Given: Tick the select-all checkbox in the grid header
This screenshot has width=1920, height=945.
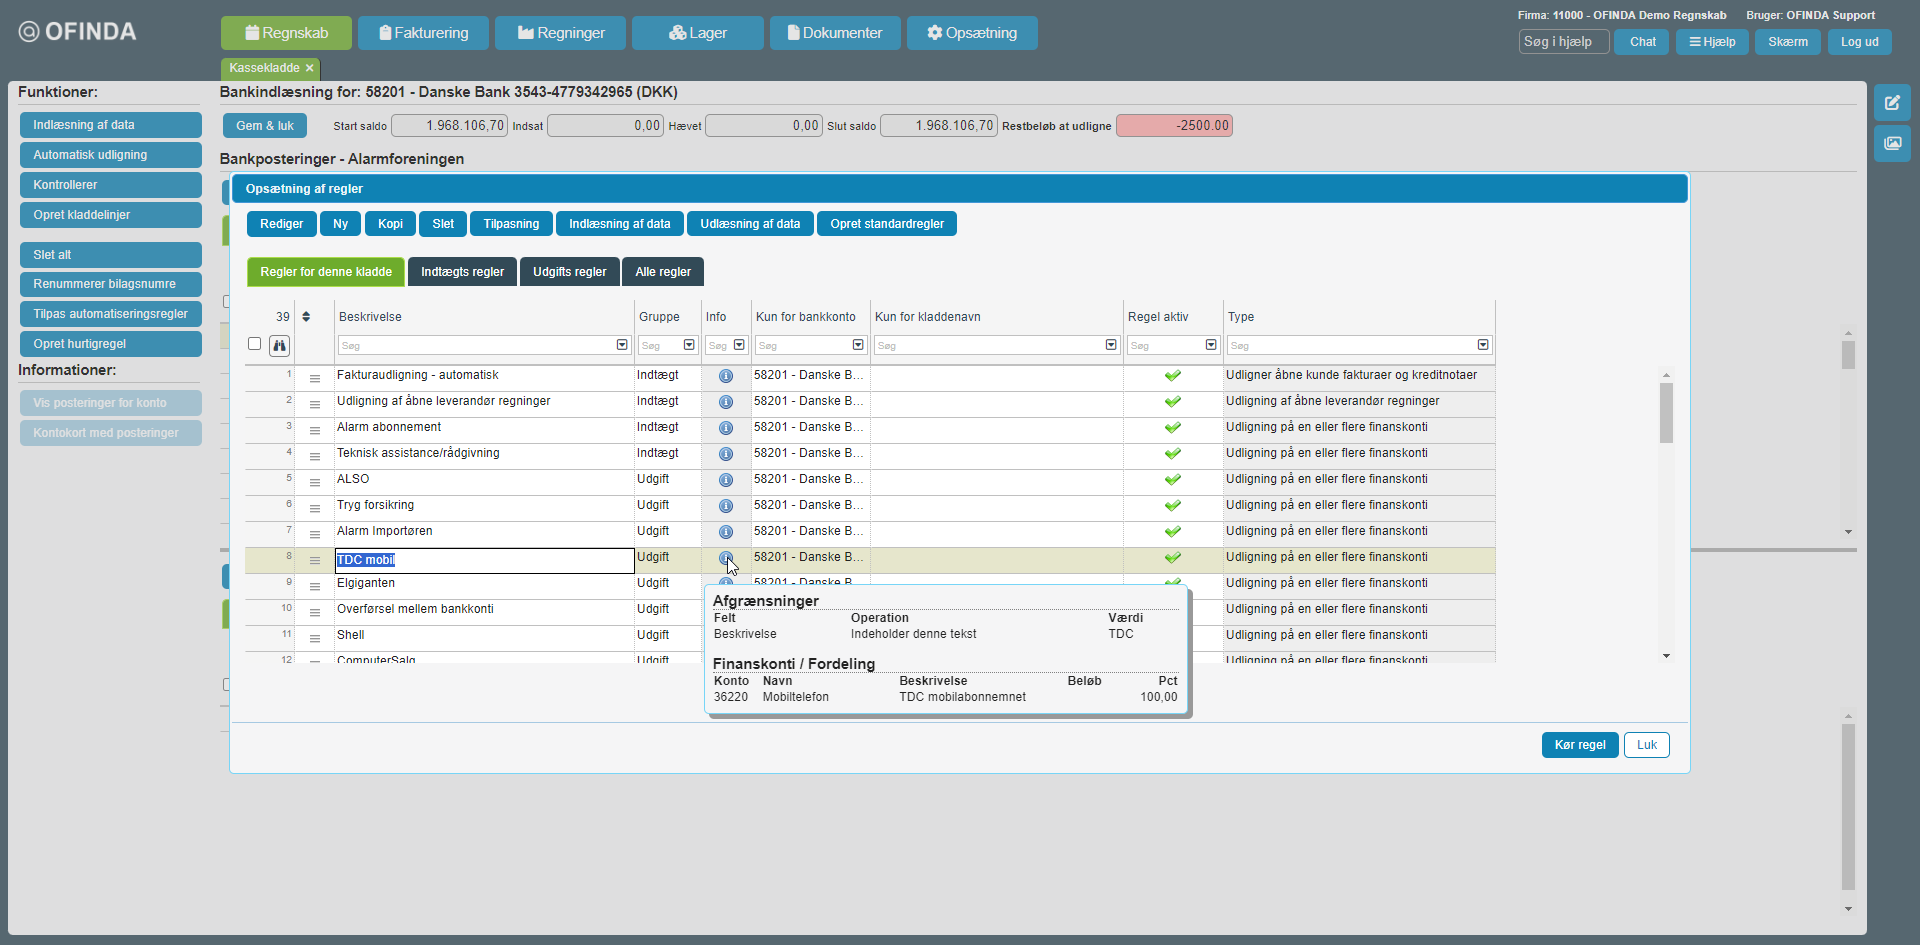Looking at the screenshot, I should [x=254, y=344].
